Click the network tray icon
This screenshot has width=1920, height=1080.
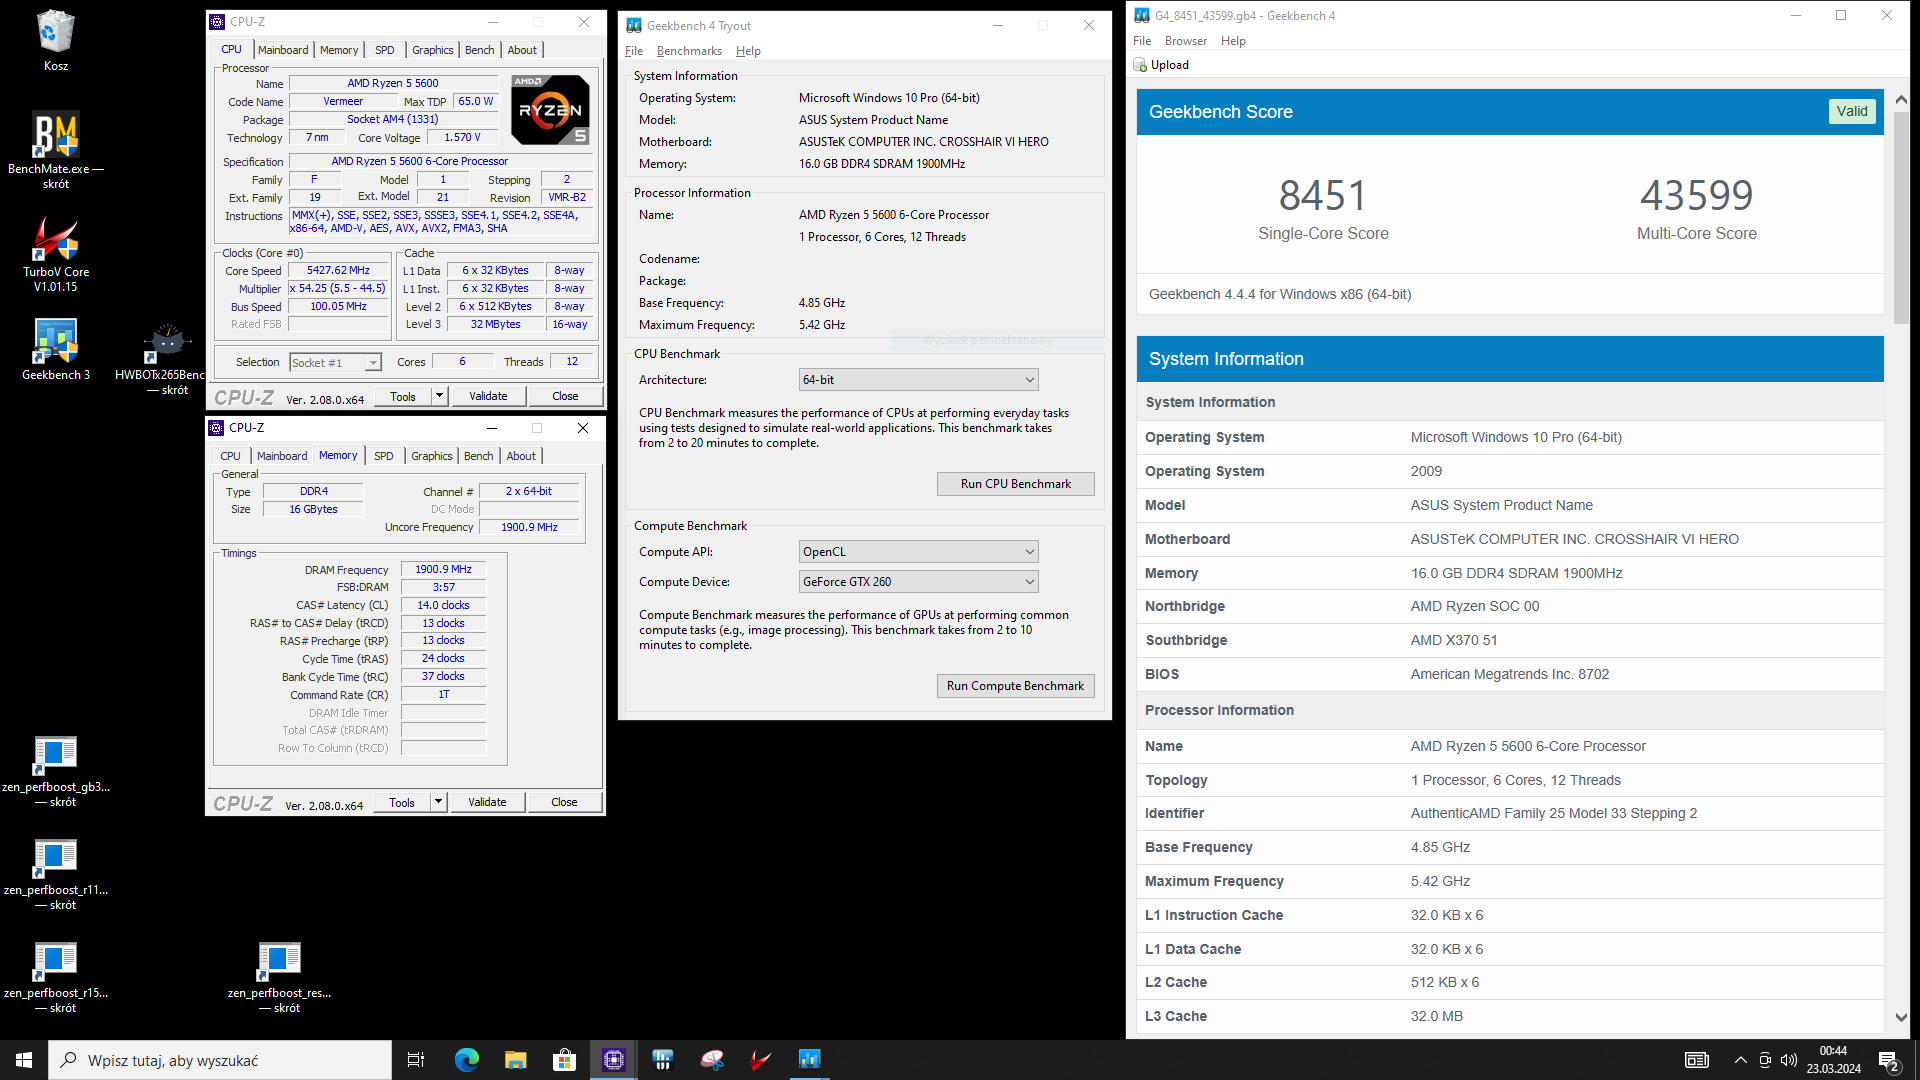tap(1765, 1060)
